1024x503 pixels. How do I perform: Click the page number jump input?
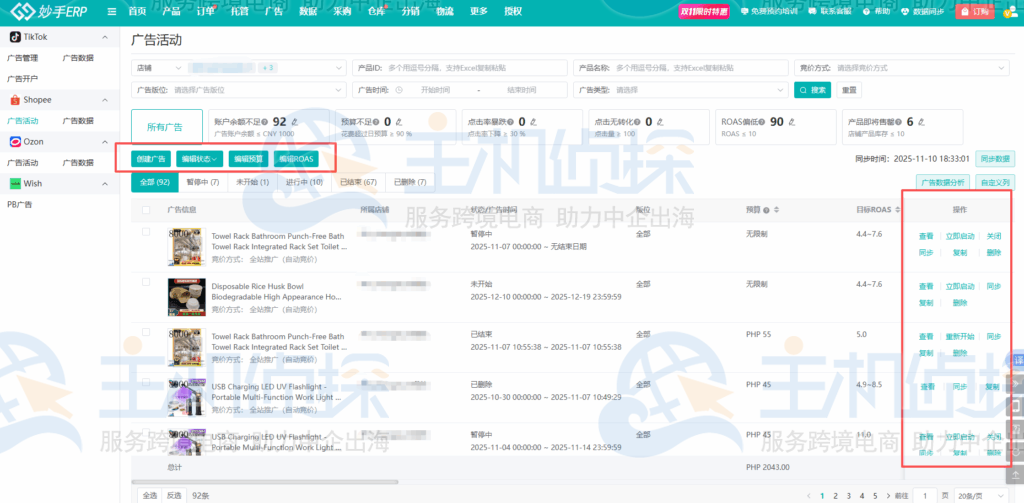[925, 495]
